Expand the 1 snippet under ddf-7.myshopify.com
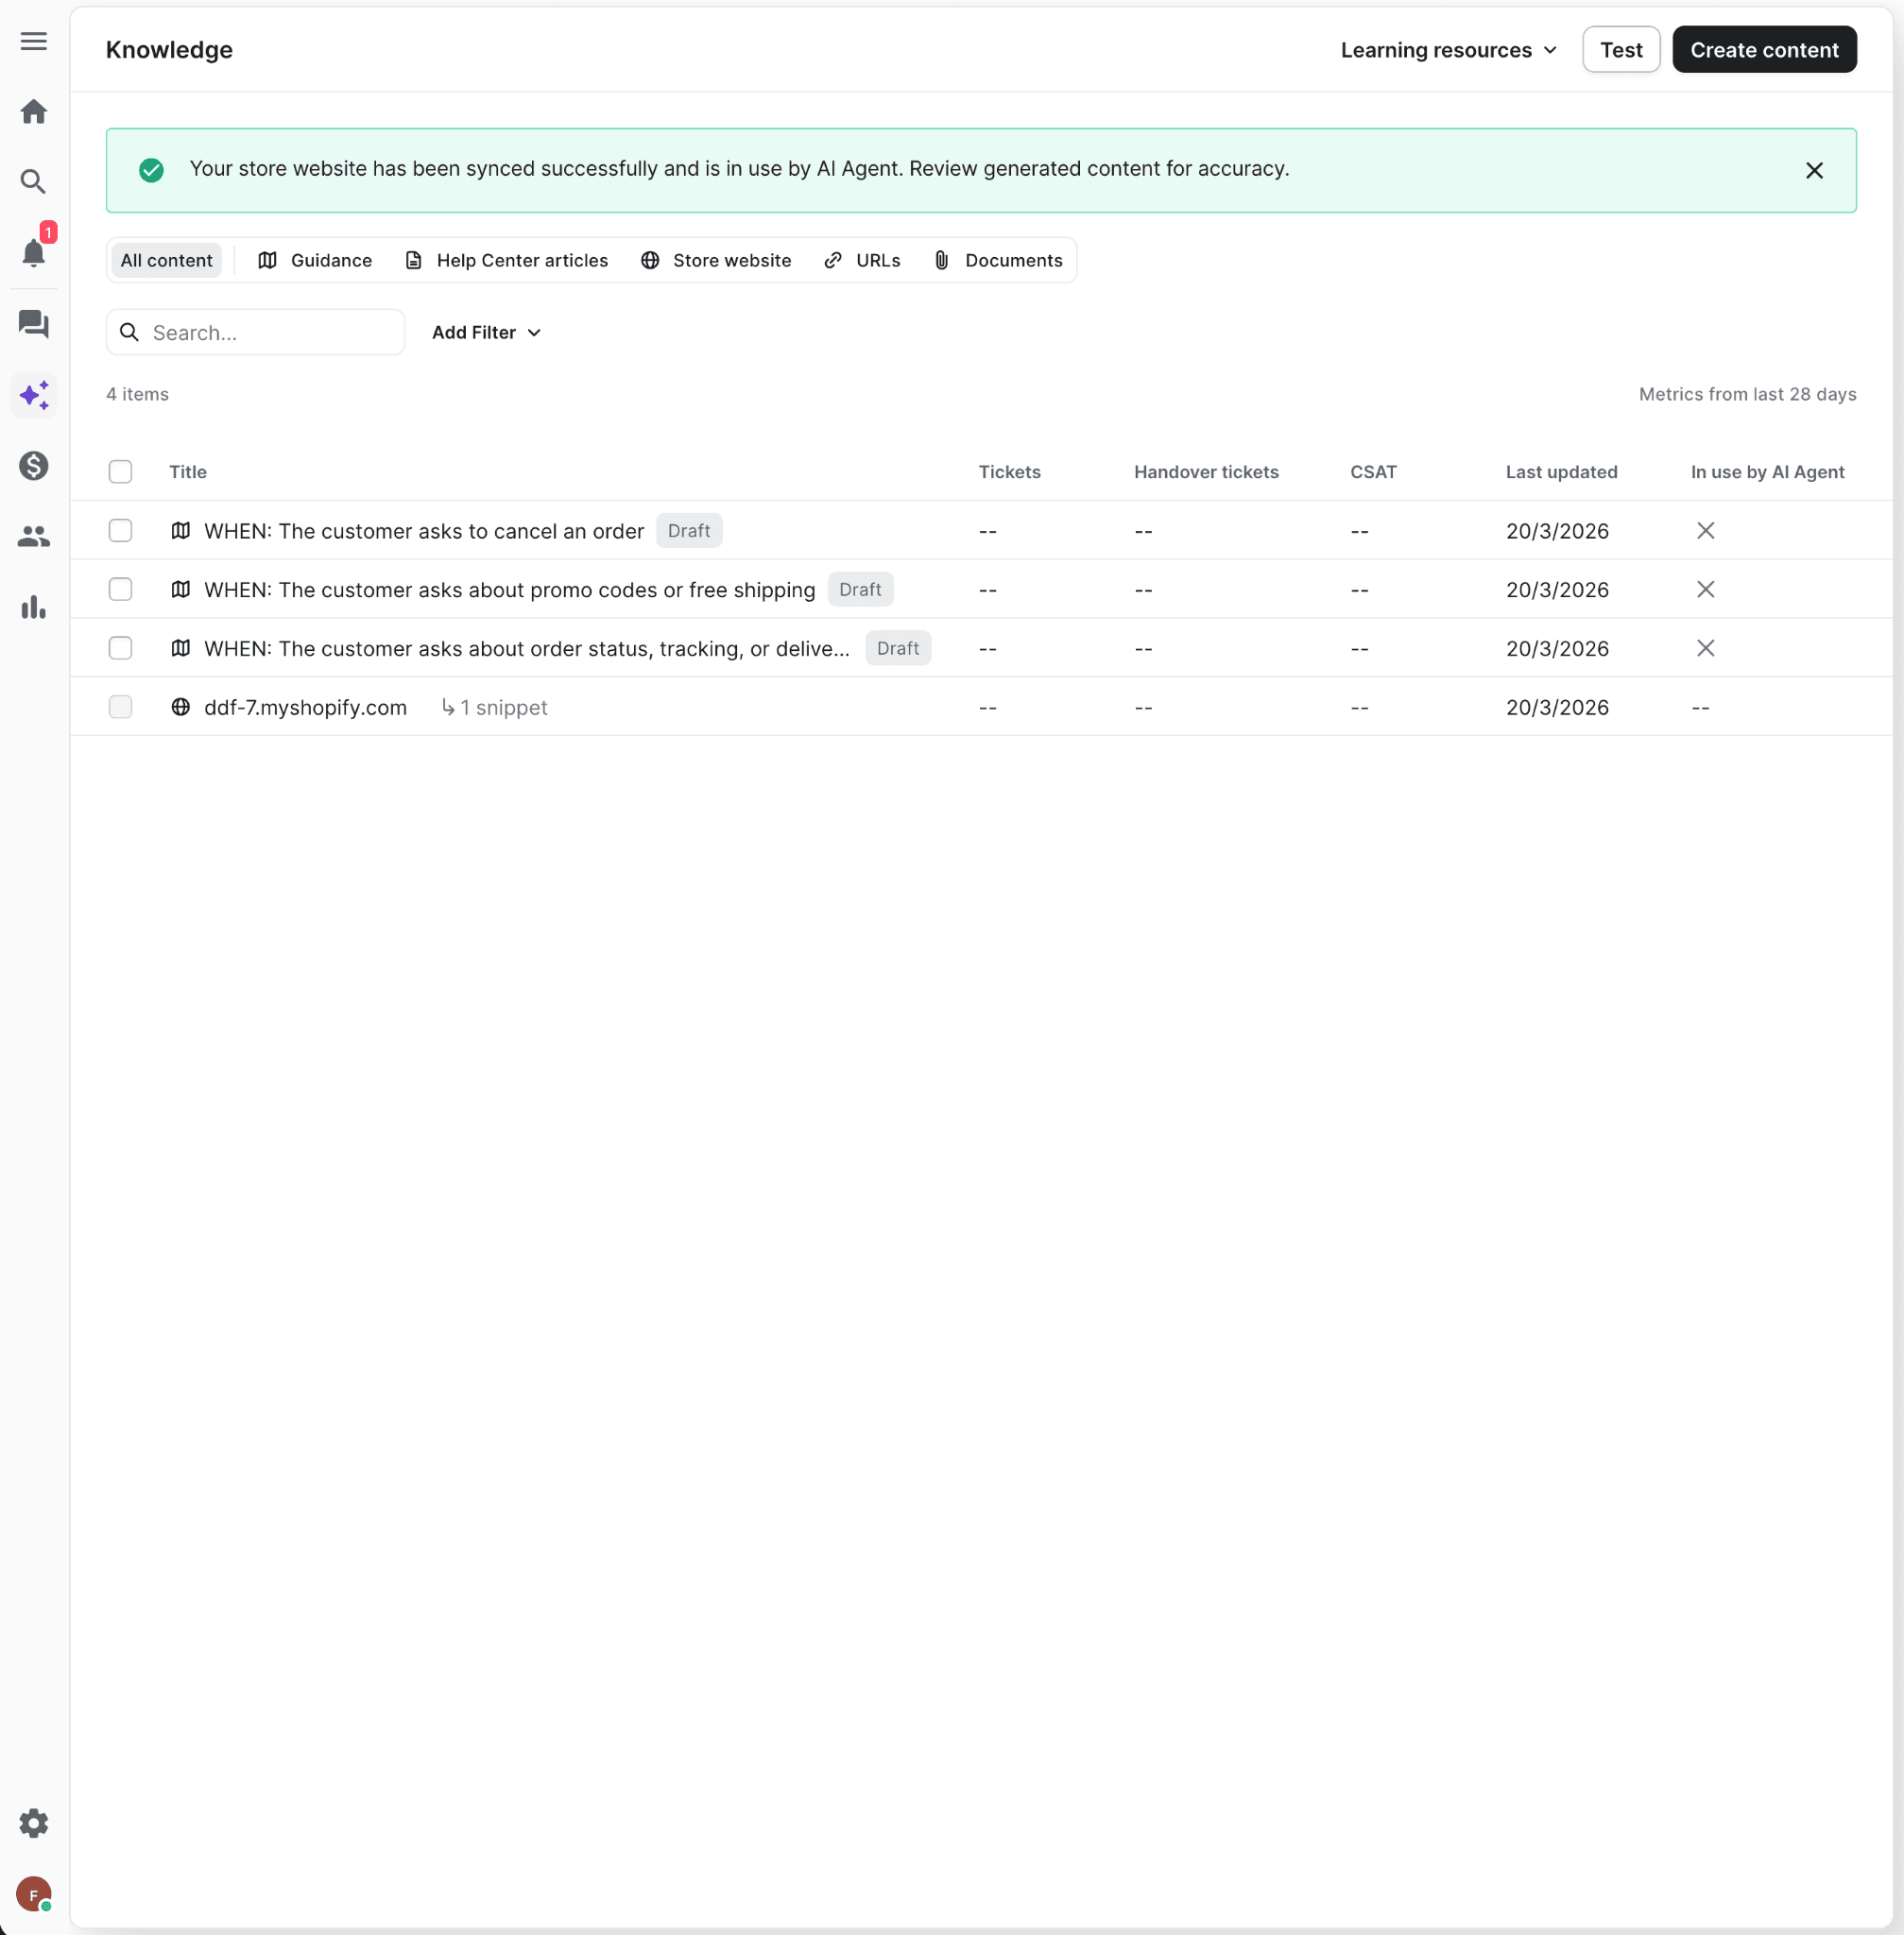The width and height of the screenshot is (1904, 1935). (495, 708)
